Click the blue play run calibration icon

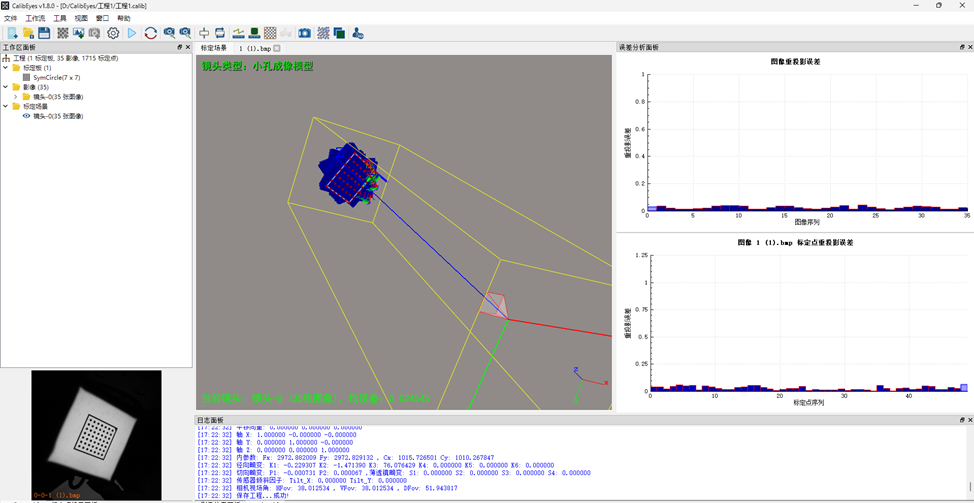coord(132,33)
